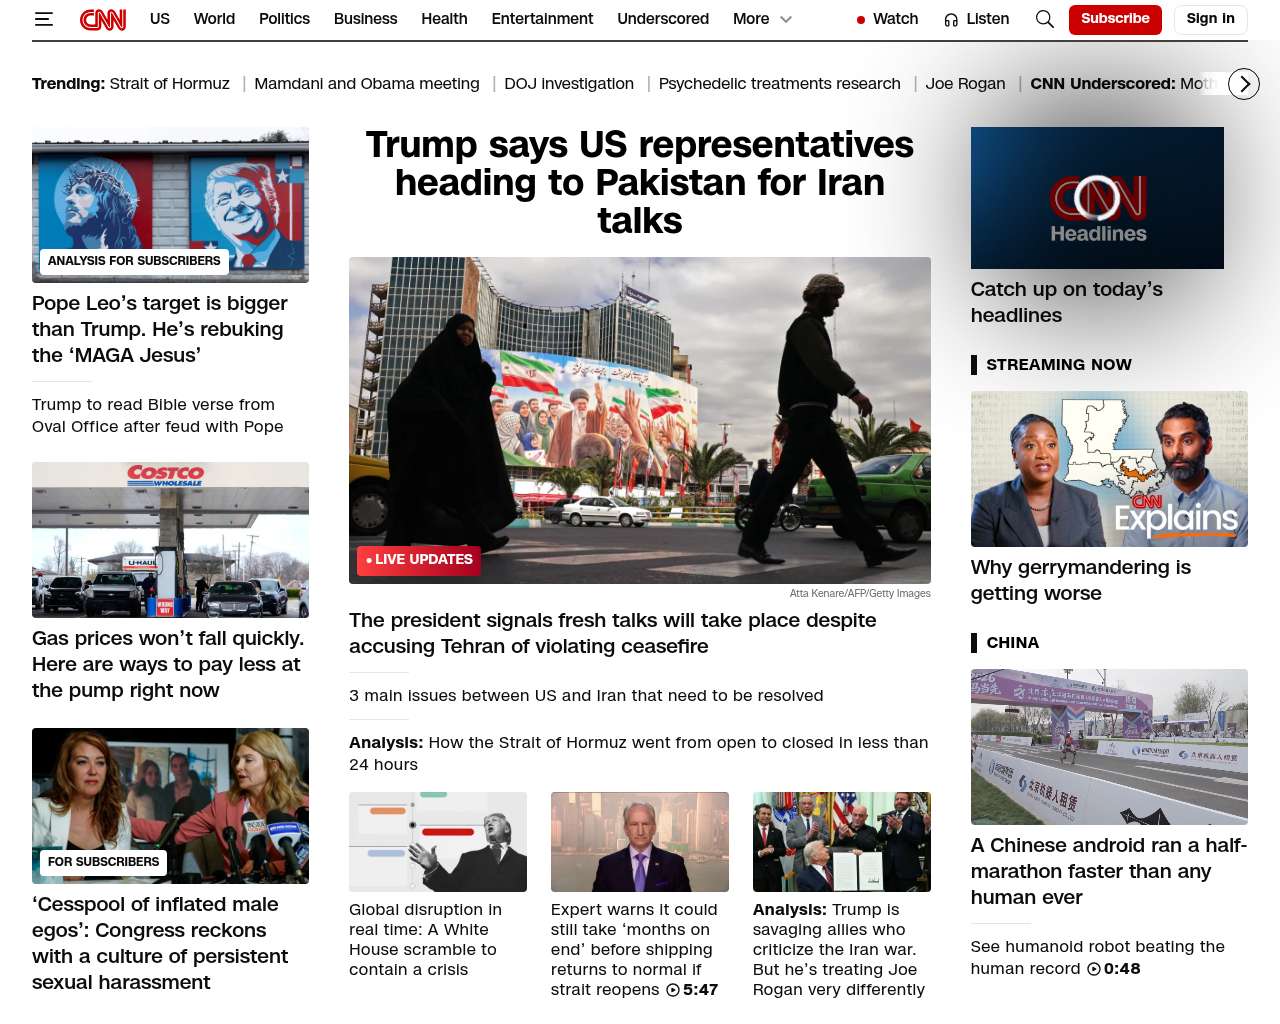Click the Watch link in header
Viewport: 1280px width, 1024px height.
pos(895,19)
